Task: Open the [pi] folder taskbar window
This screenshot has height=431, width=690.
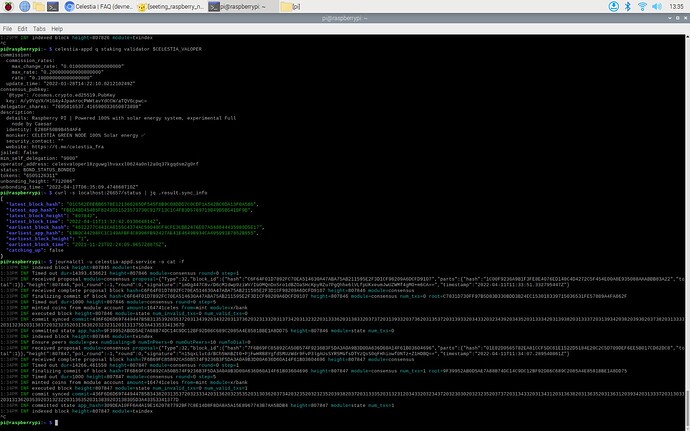Action: (291, 7)
